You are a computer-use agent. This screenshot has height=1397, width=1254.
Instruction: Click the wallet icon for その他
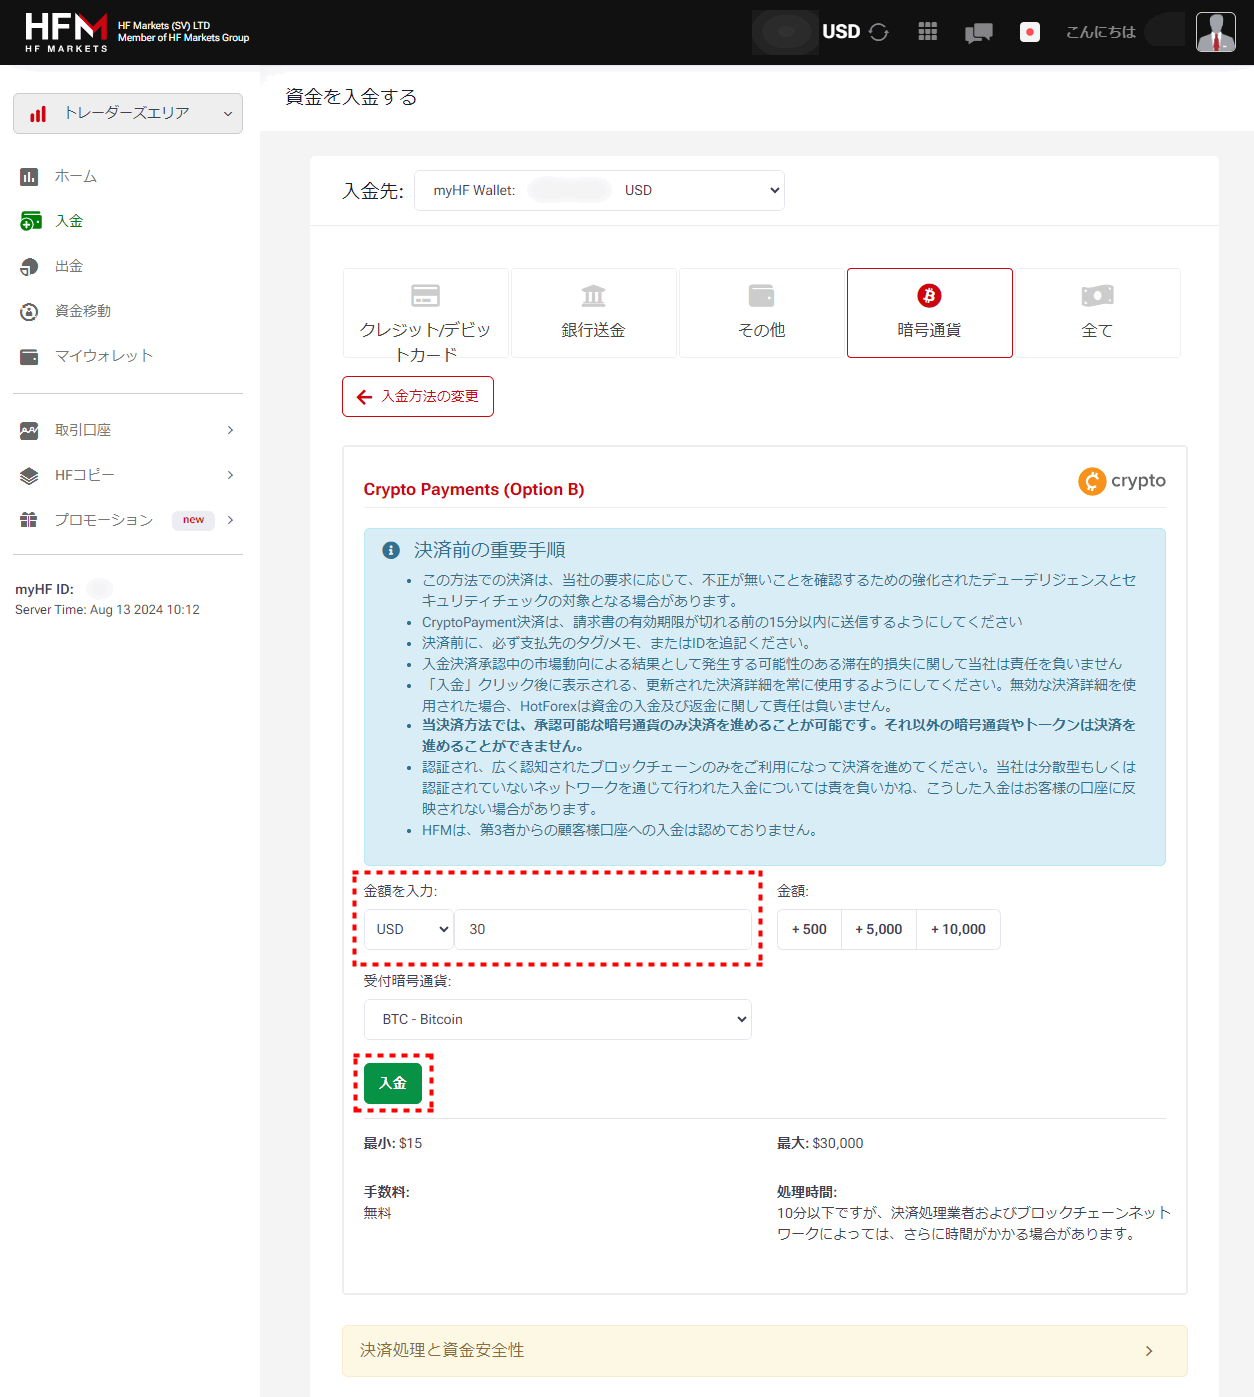tap(762, 296)
